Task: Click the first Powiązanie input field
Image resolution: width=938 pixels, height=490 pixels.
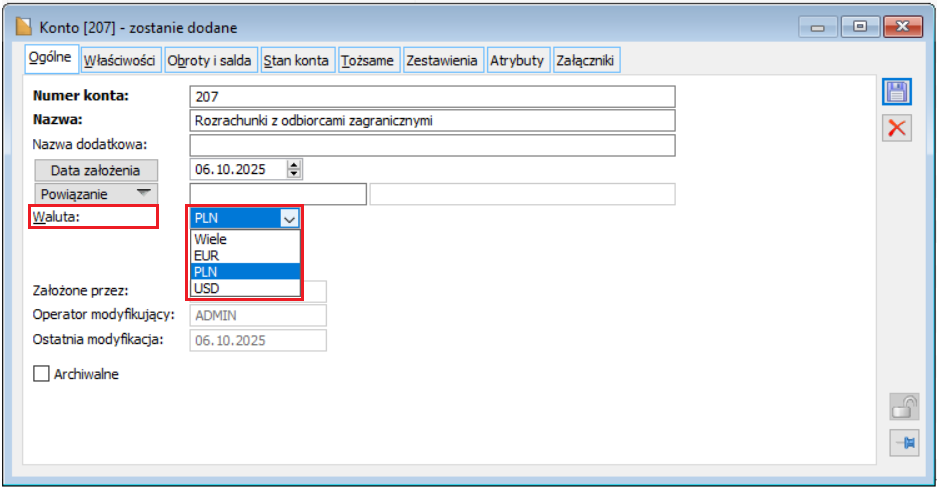Action: coord(278,194)
